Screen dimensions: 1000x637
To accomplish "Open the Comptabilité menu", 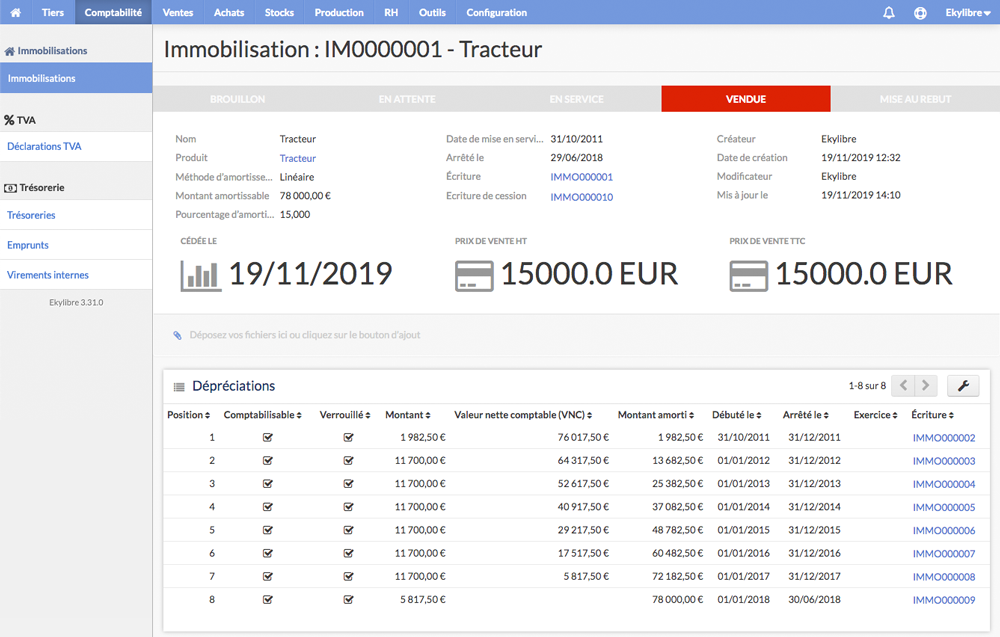I will coord(114,12).
